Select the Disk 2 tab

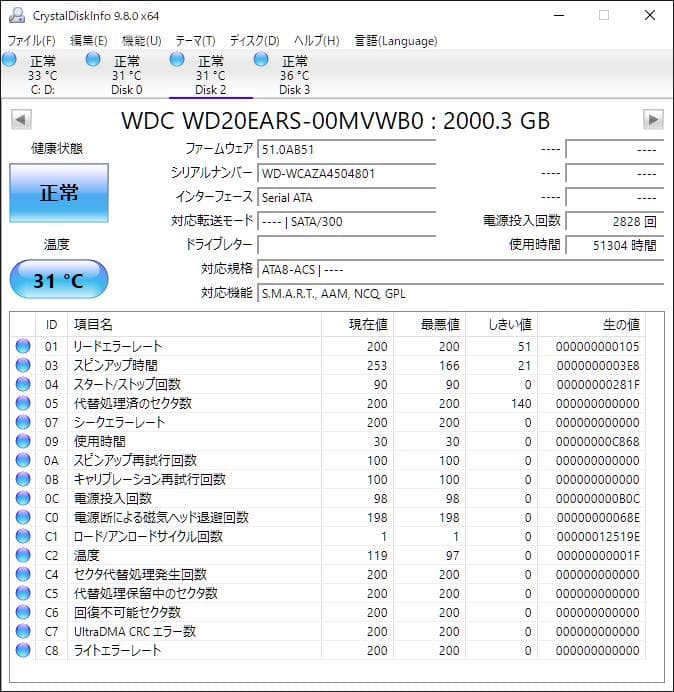tap(211, 74)
